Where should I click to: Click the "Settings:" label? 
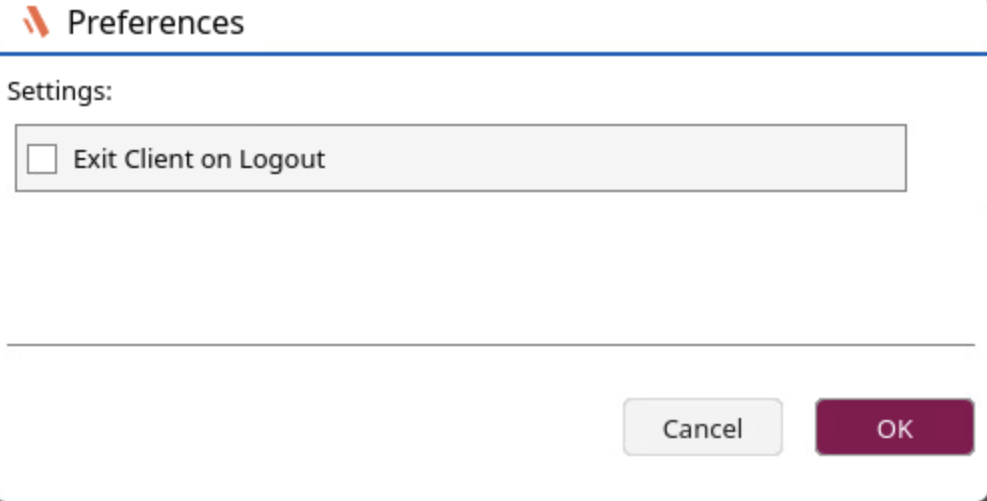[x=59, y=92]
